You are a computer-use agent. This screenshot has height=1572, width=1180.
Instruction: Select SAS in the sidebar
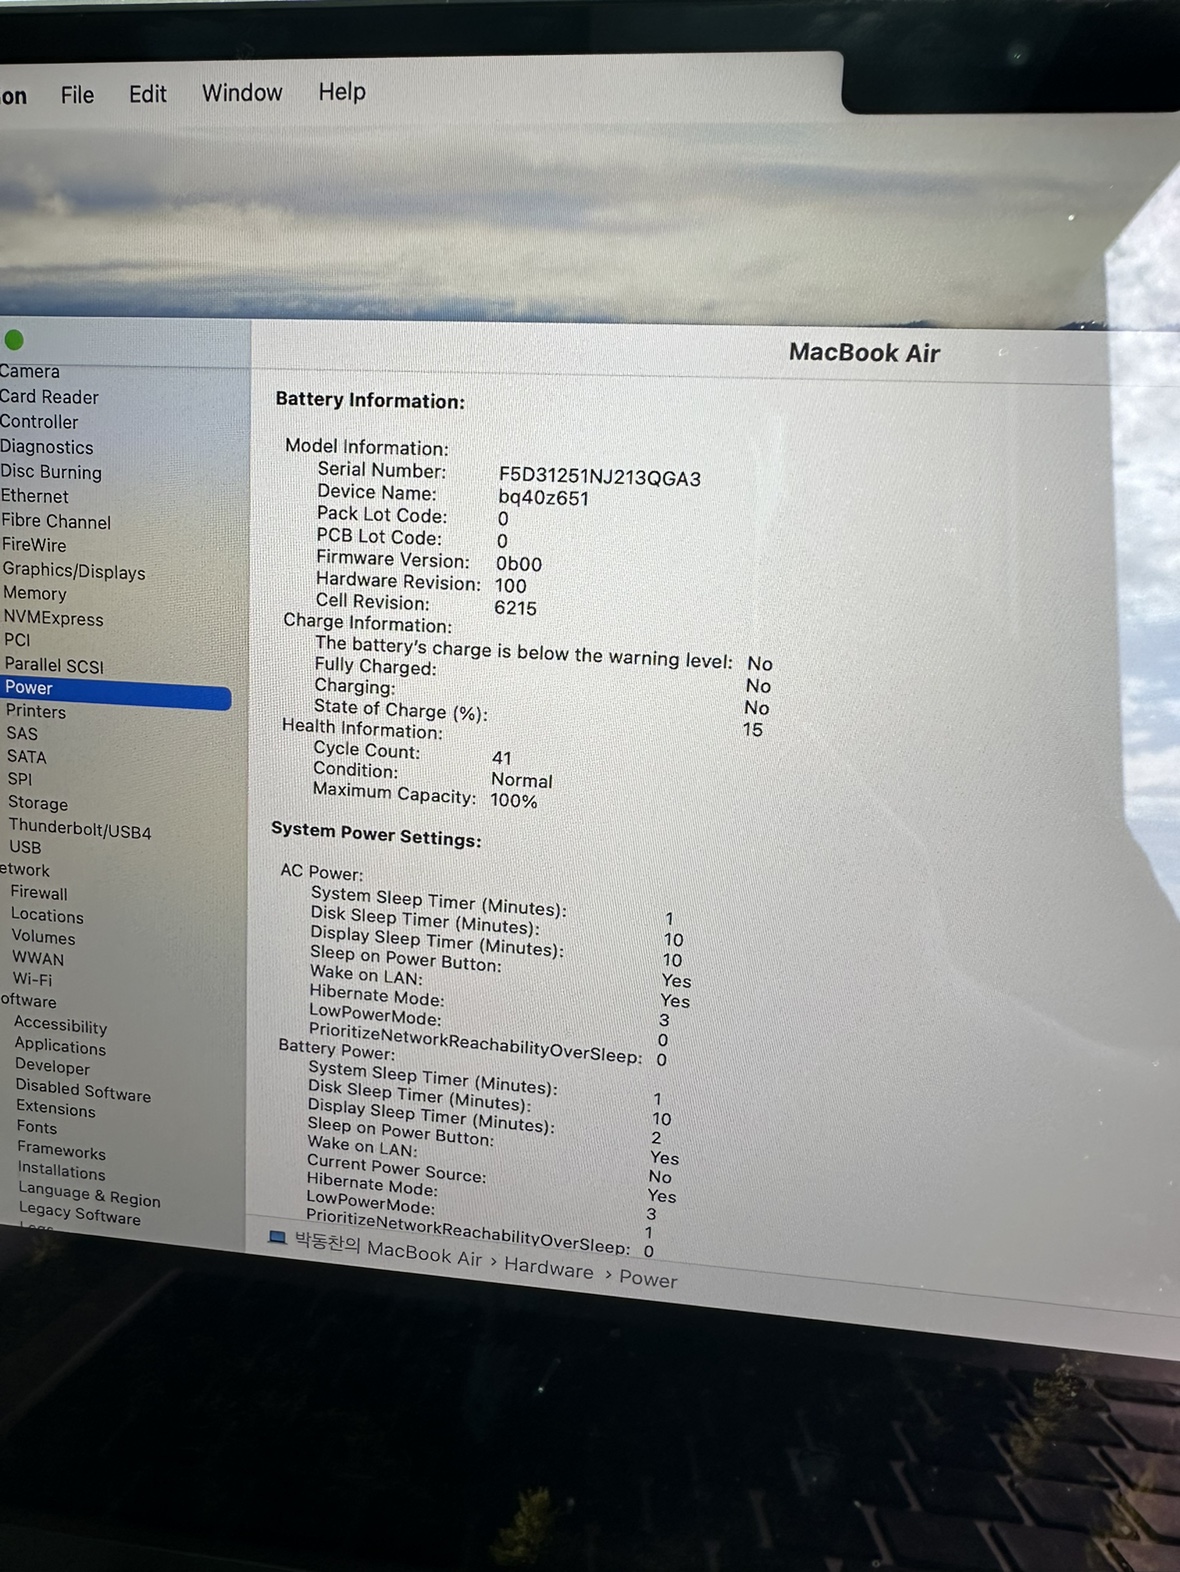click(x=22, y=733)
